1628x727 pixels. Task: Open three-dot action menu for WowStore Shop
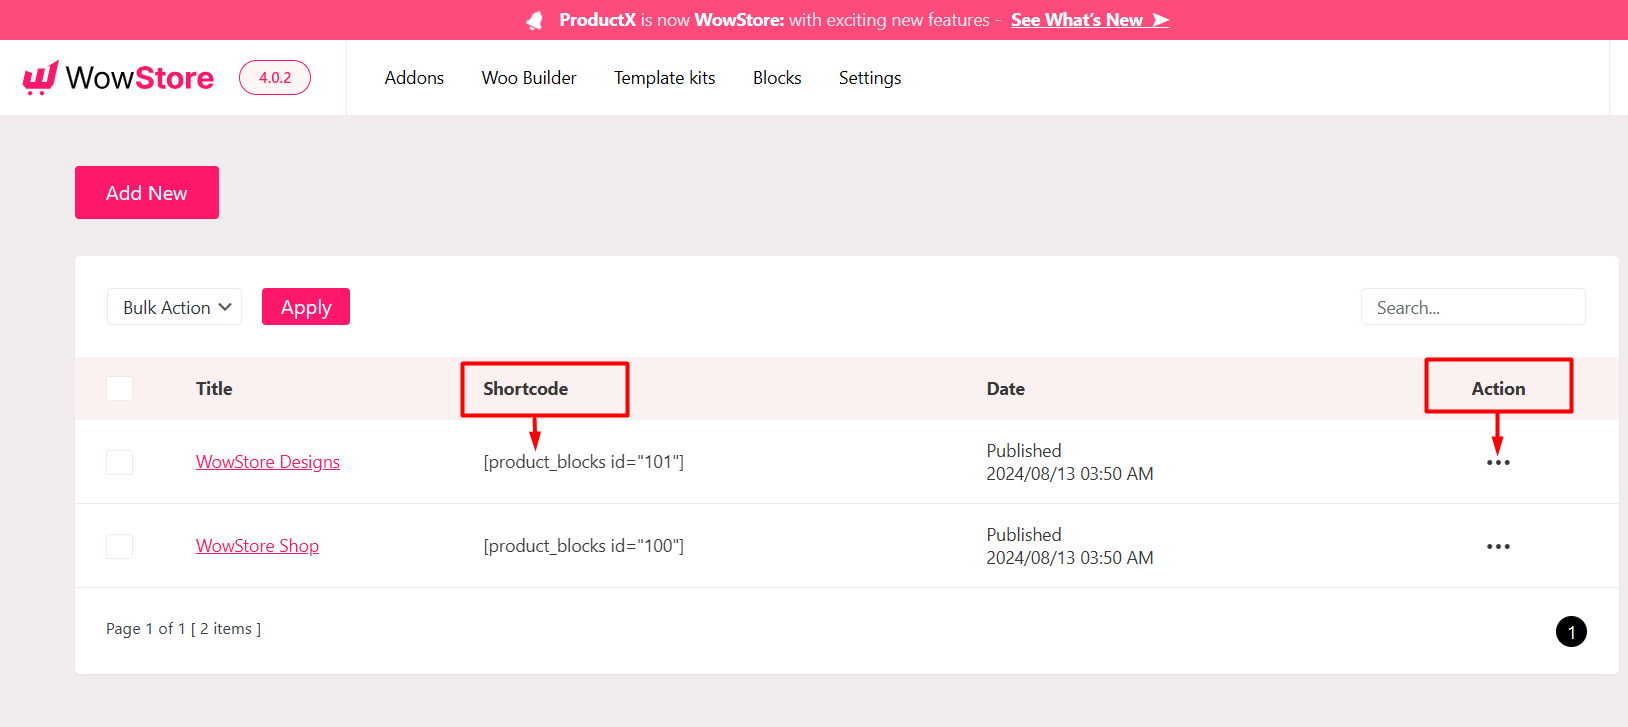click(1498, 547)
